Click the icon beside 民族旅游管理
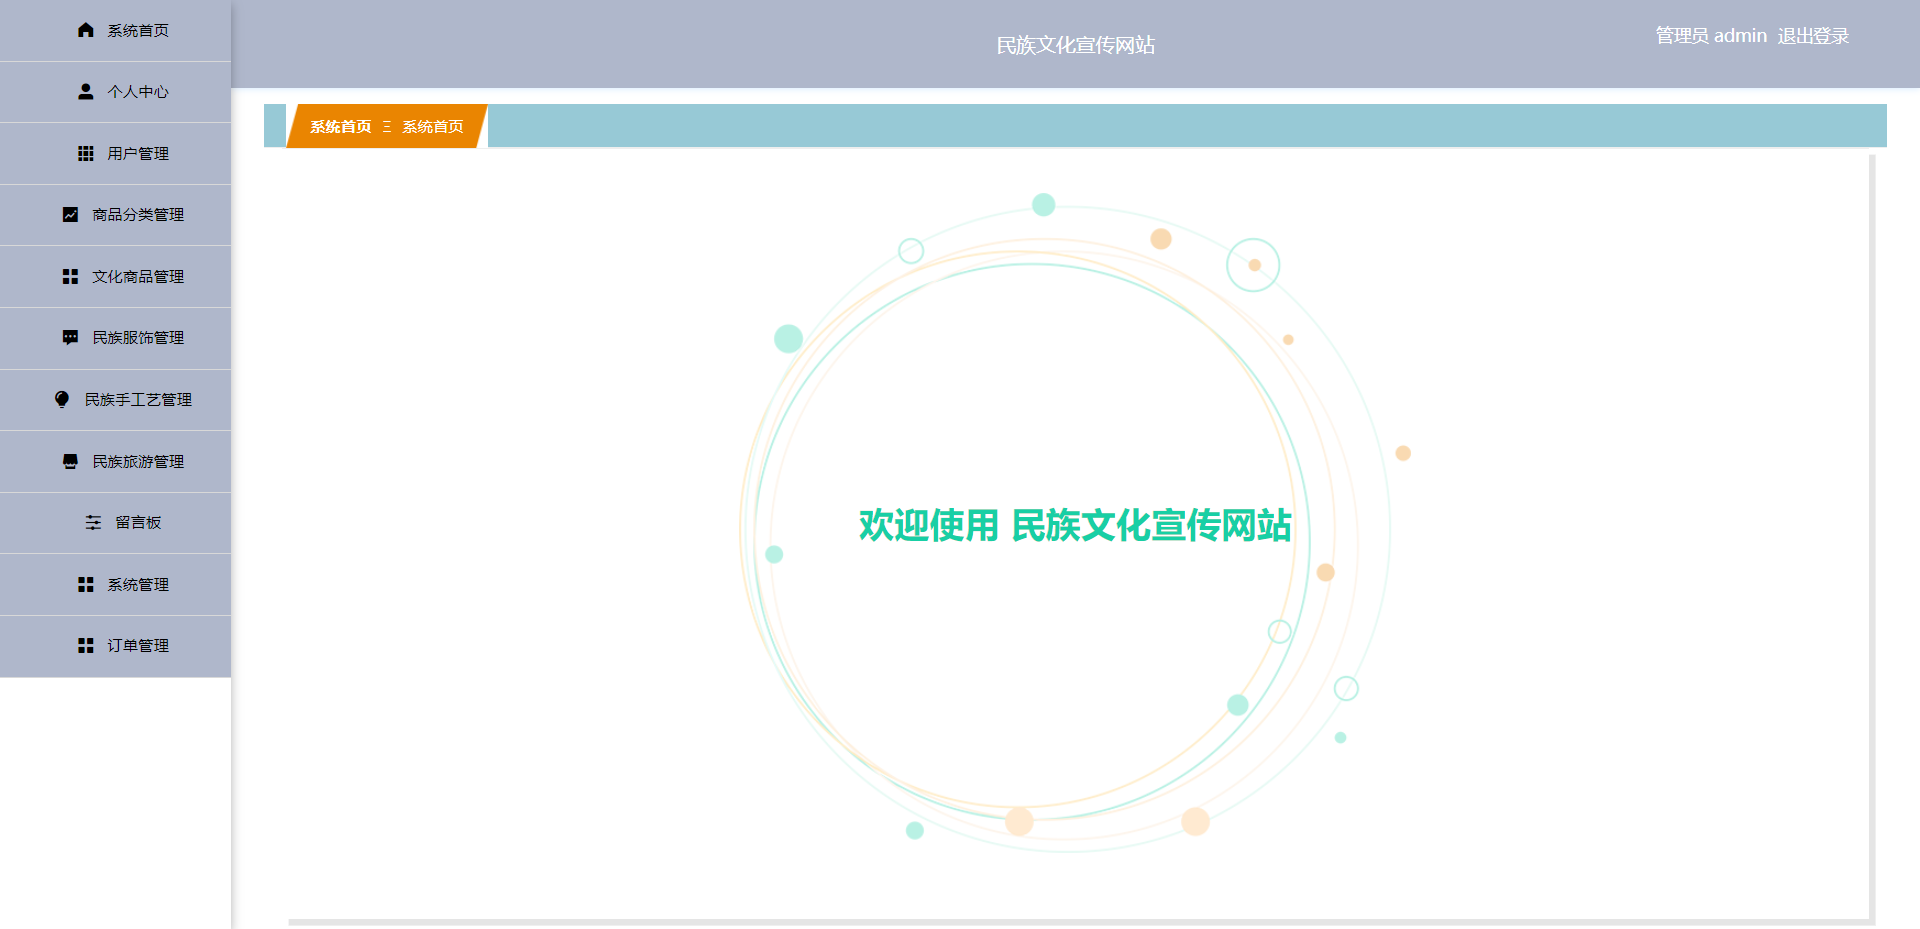Viewport: 1920px width, 929px height. point(70,461)
